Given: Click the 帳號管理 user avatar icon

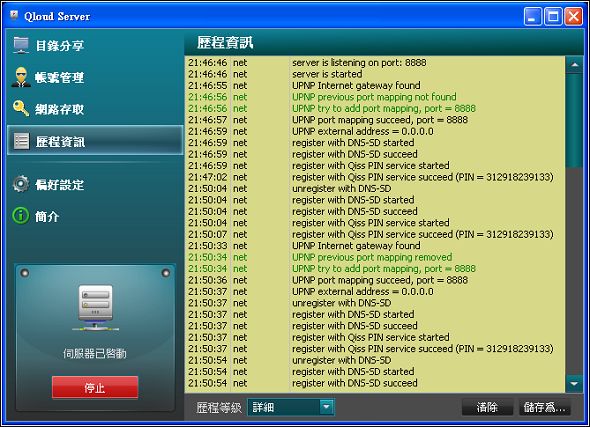Looking at the screenshot, I should [21, 77].
